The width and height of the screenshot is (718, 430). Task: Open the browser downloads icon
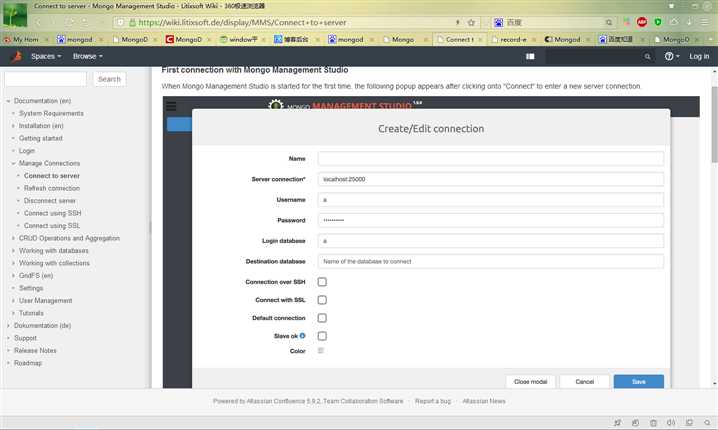point(689,22)
